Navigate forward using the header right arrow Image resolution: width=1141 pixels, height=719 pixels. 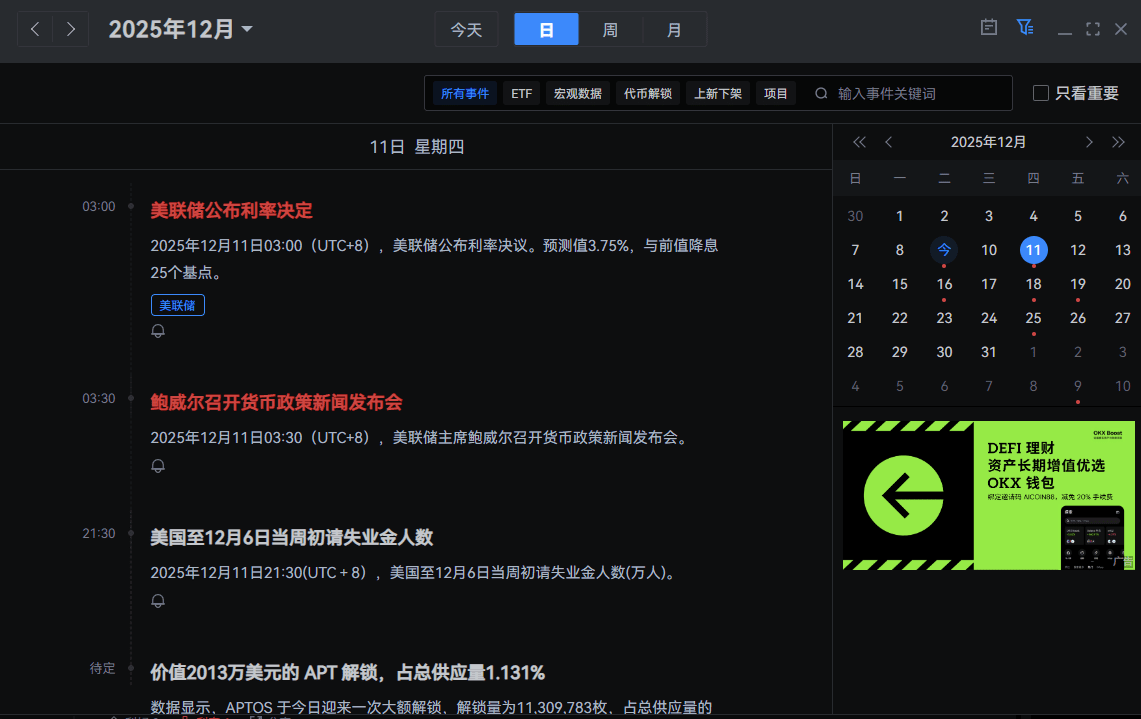pyautogui.click(x=70, y=29)
